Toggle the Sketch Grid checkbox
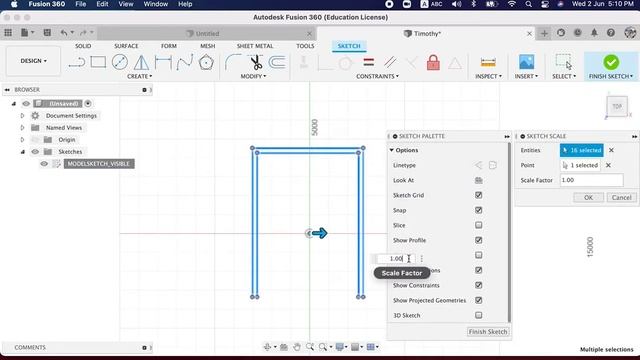This screenshot has height=360, width=640. point(478,195)
